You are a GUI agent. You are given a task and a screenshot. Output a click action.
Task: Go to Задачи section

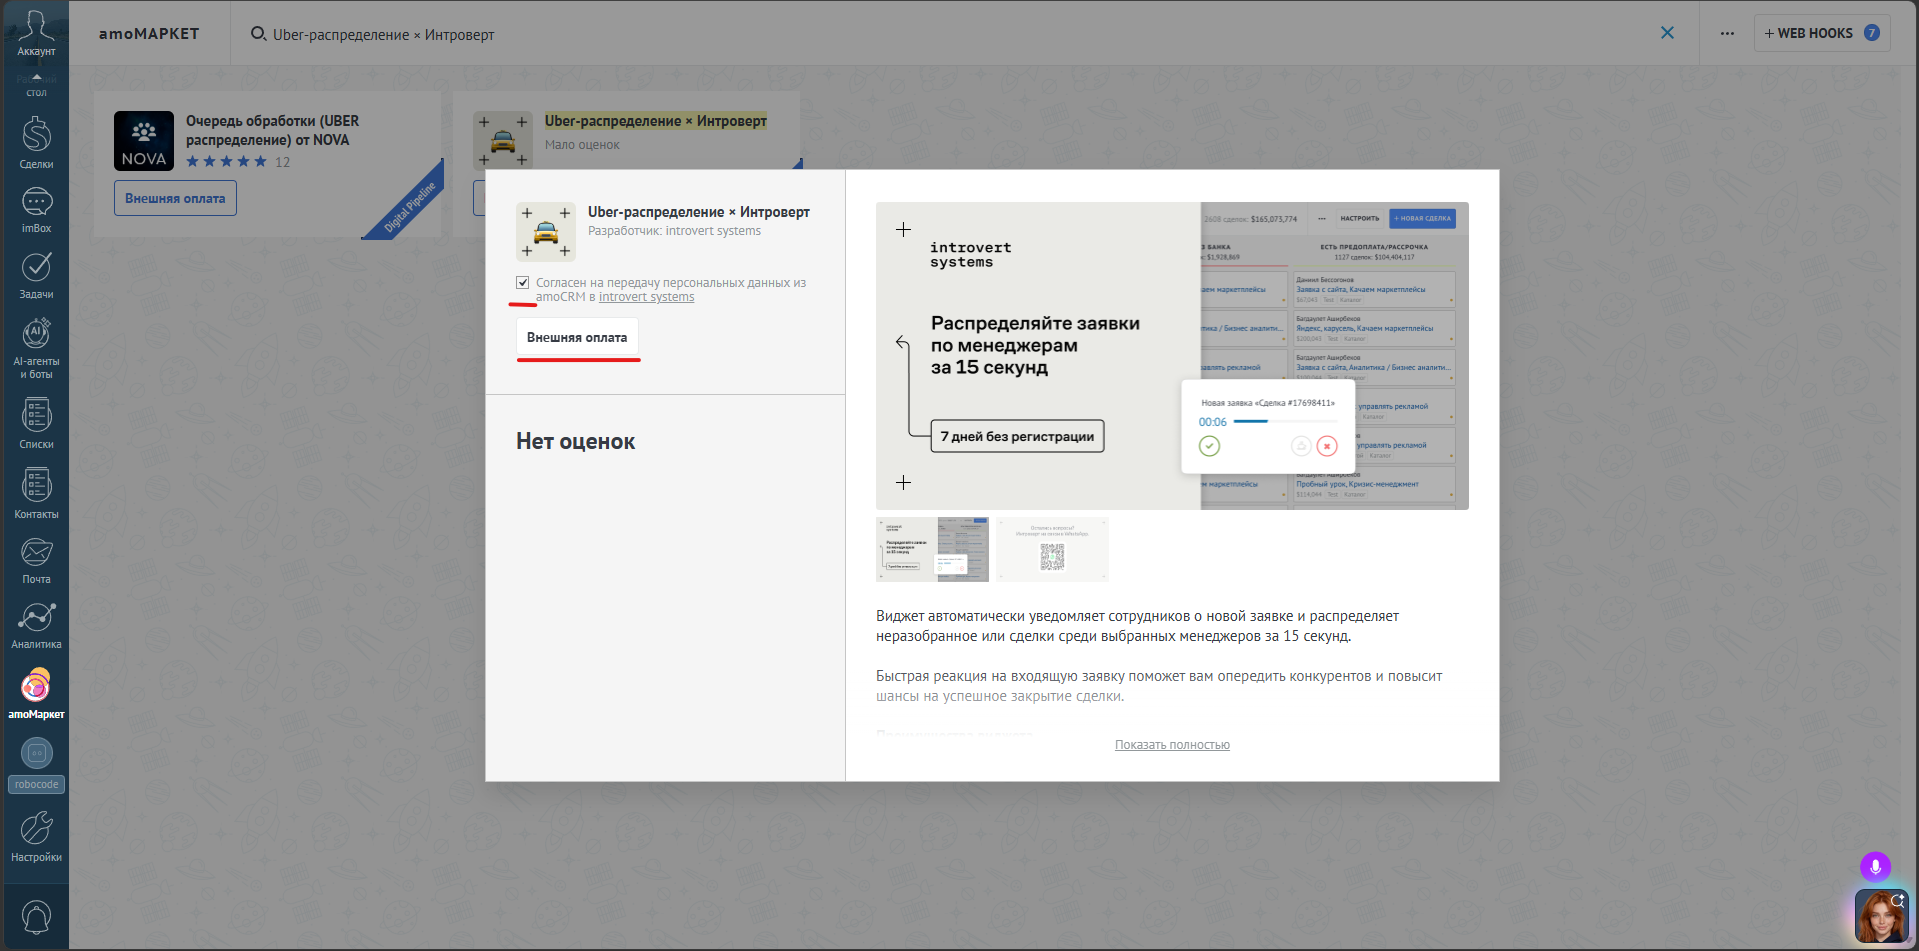tap(36, 275)
